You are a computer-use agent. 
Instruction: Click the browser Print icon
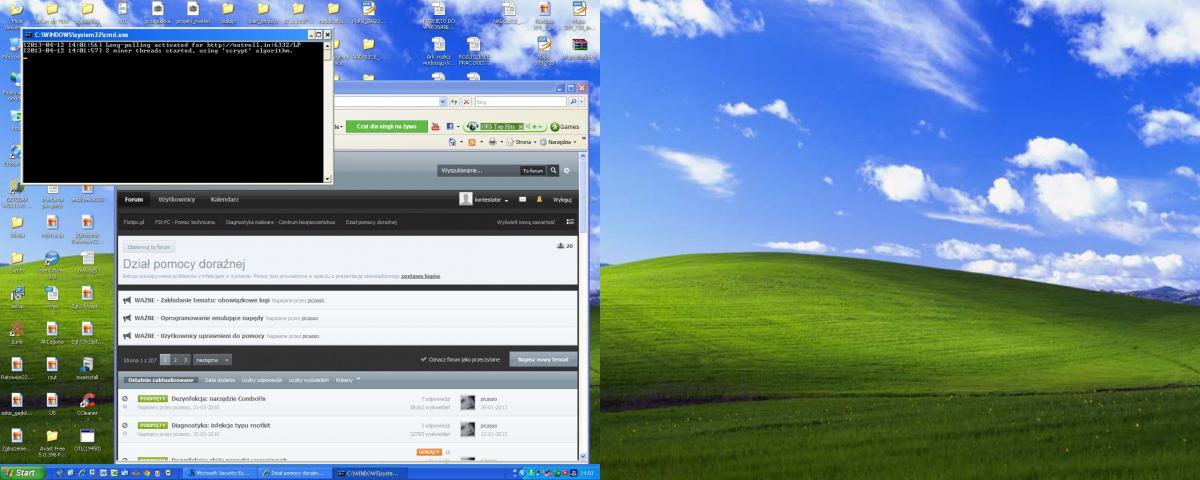tap(492, 142)
